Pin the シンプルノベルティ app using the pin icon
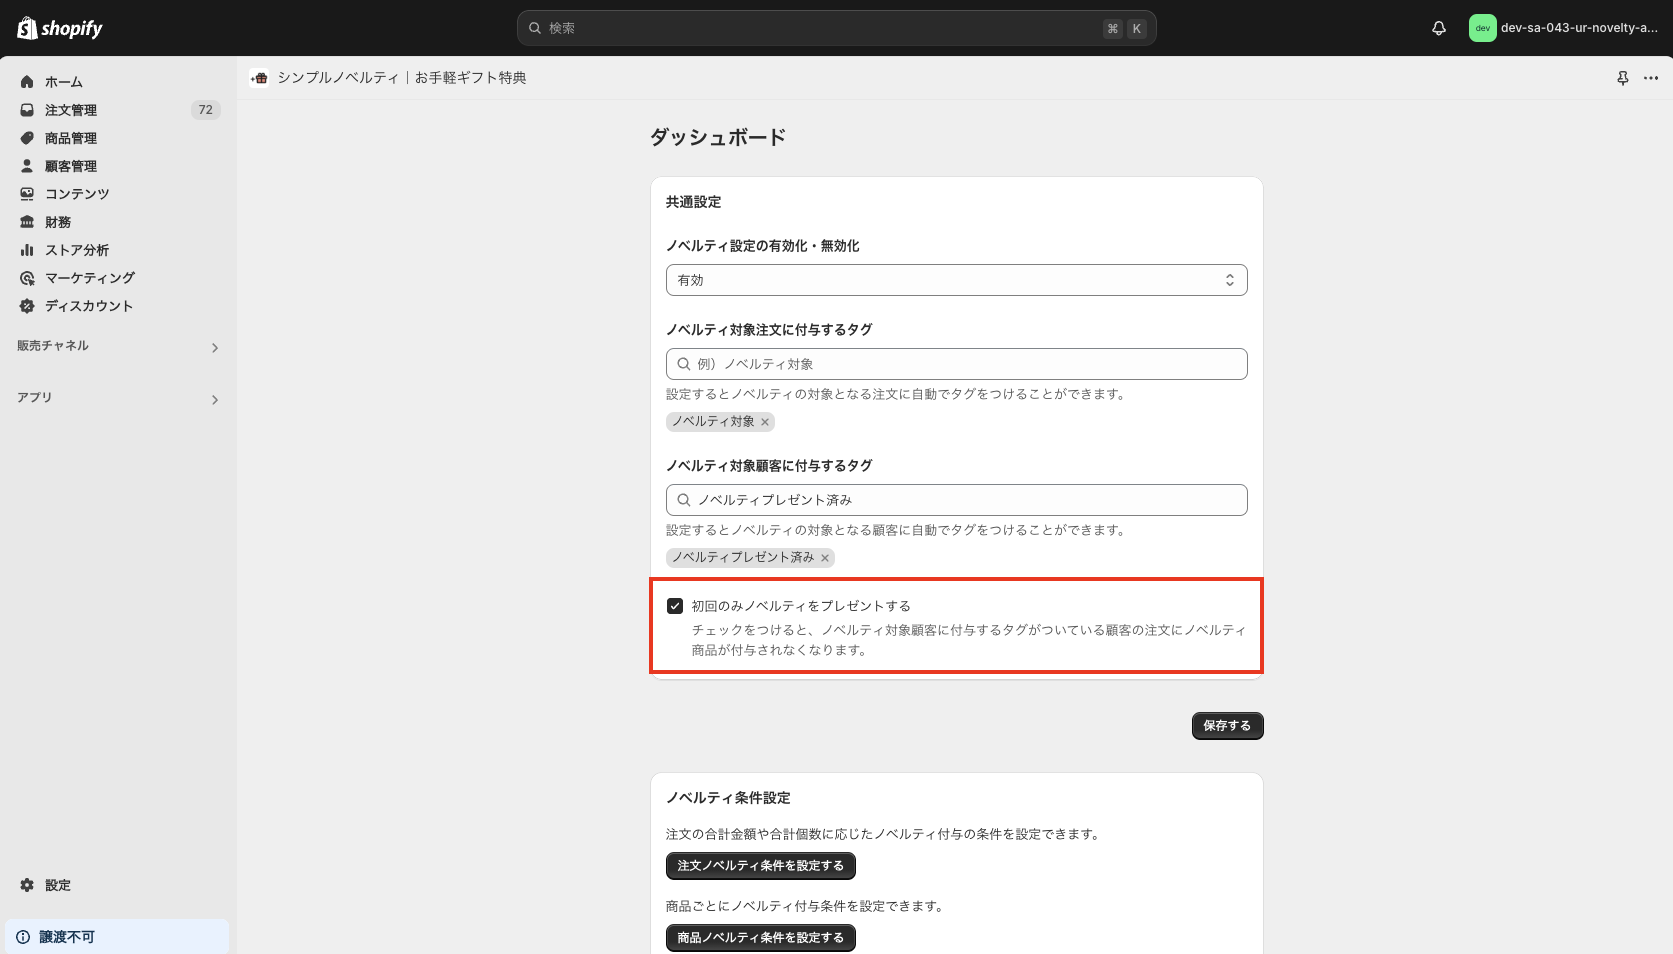 1622,77
